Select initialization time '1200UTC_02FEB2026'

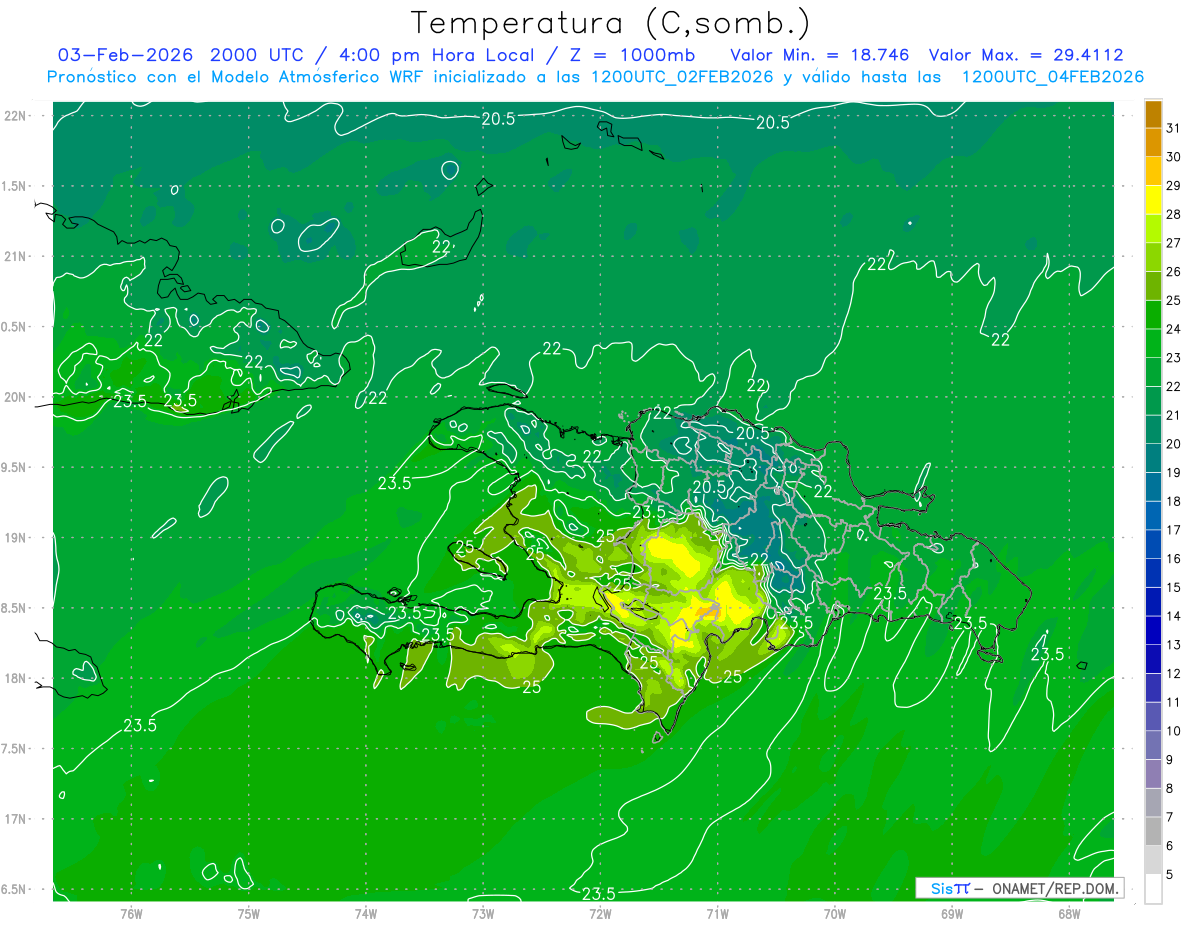coord(682,77)
